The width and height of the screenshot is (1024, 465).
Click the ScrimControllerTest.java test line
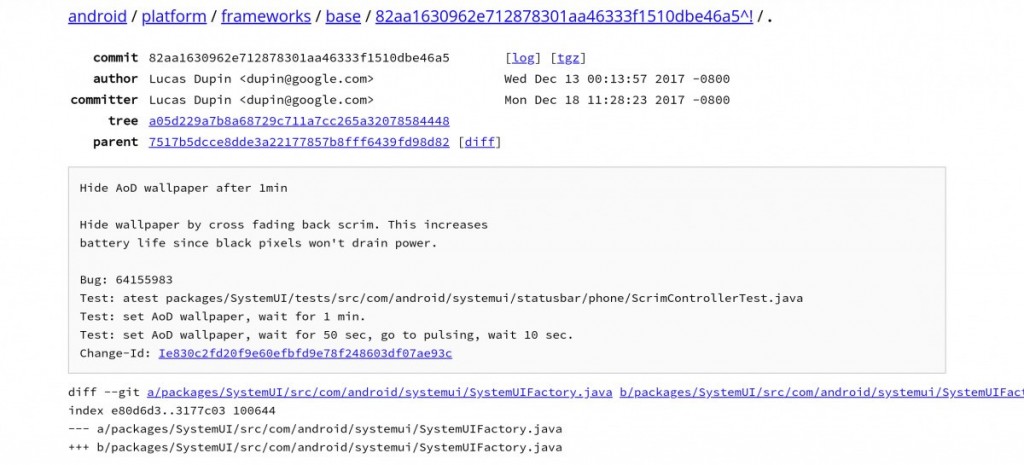coord(440,298)
